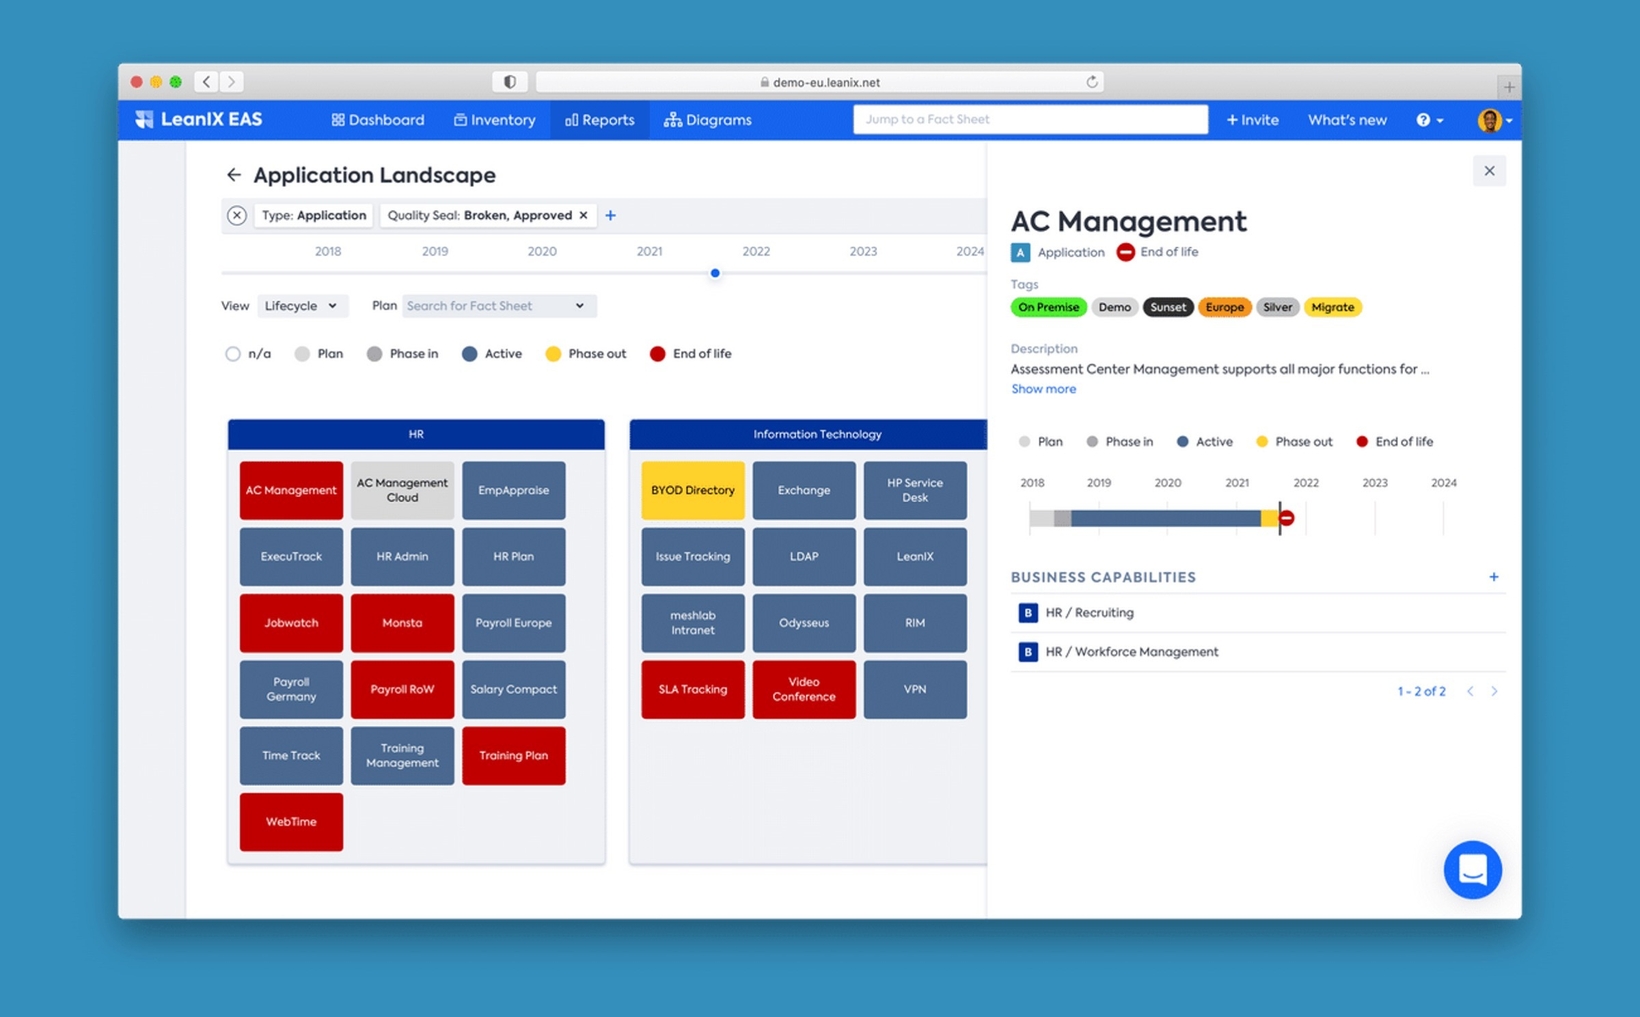Click the browser back arrow
The image size is (1640, 1017).
point(207,82)
